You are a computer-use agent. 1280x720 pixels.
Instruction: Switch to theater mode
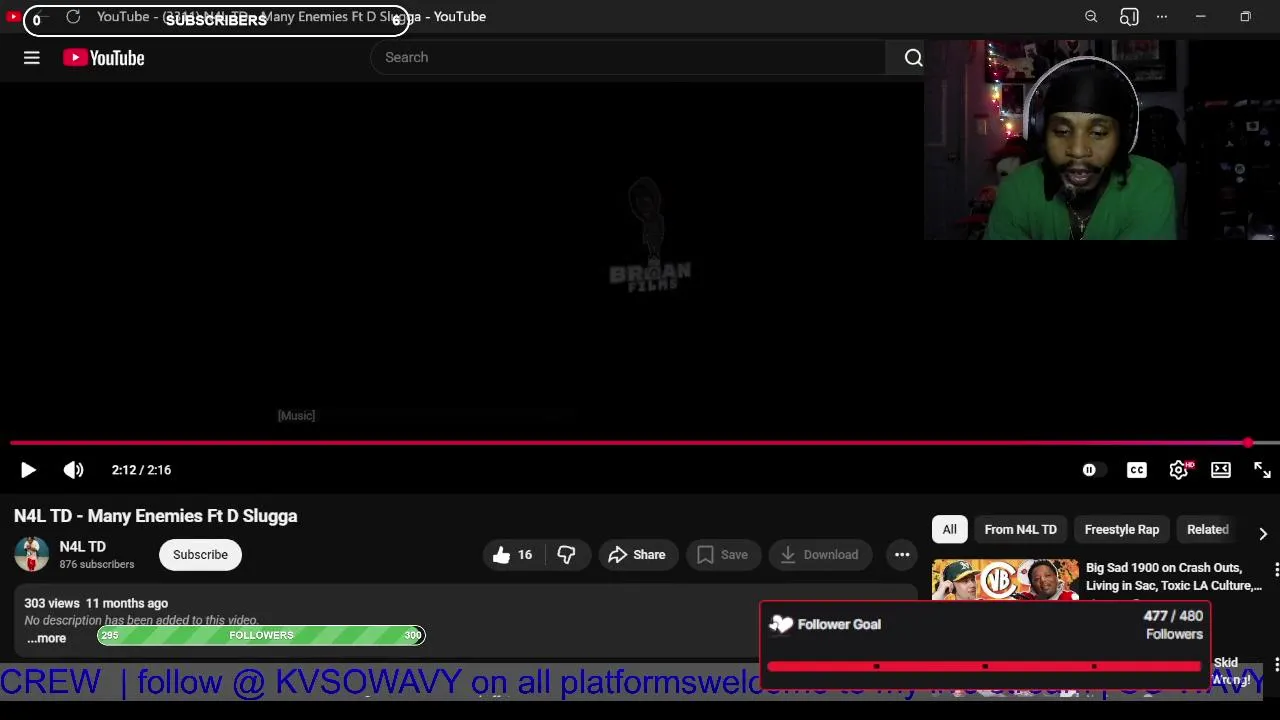(x=1221, y=470)
